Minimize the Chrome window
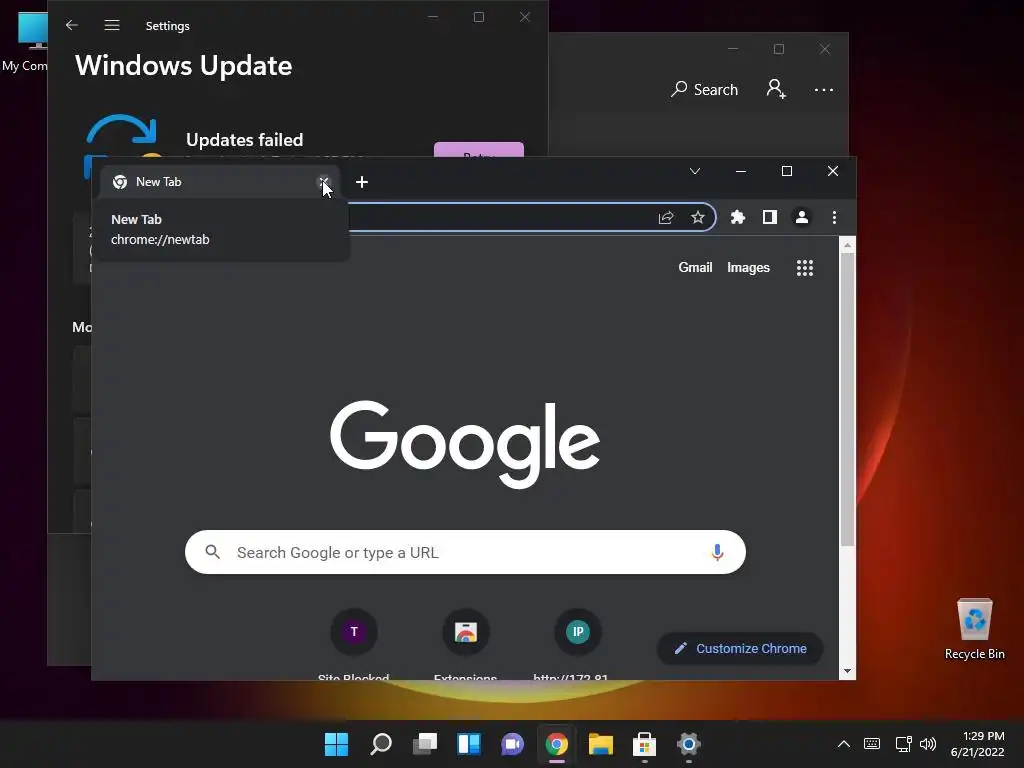 741,171
